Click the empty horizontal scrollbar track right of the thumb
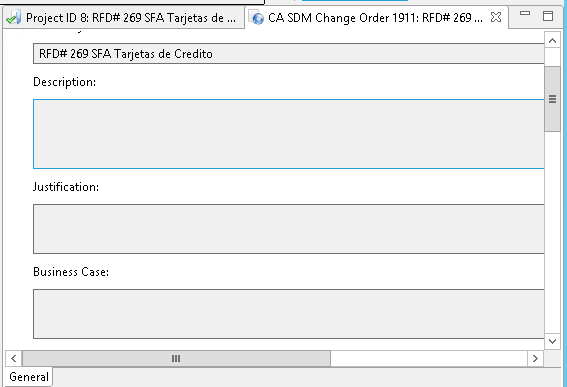 (x=429, y=358)
